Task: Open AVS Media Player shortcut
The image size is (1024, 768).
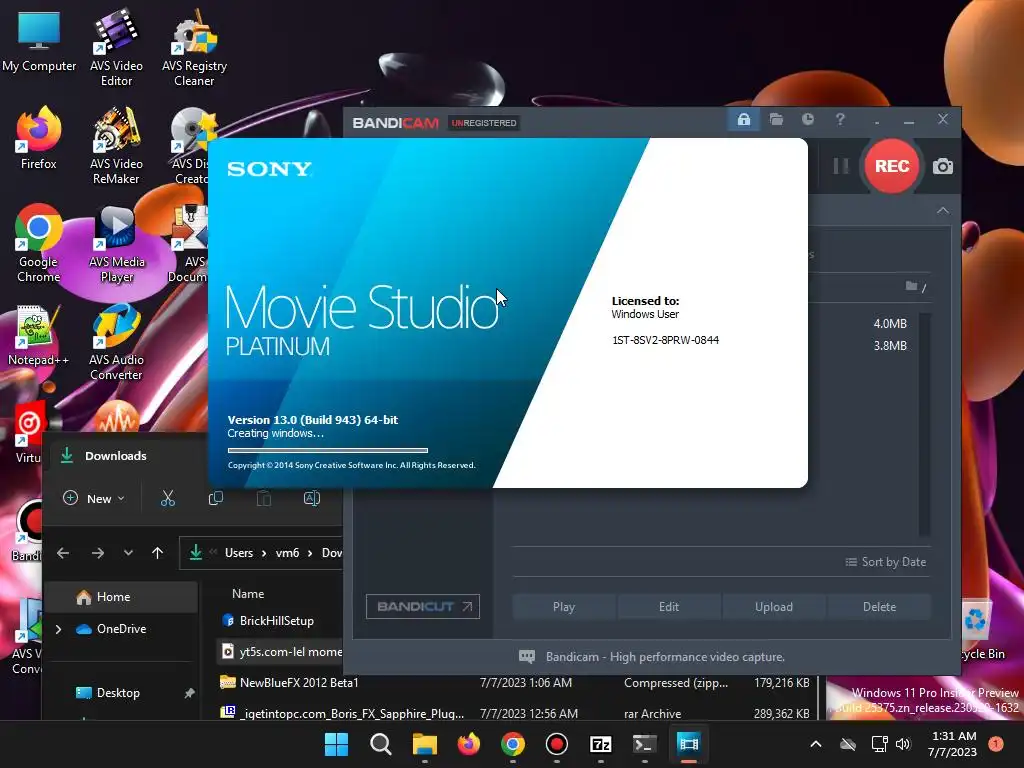Action: 116,244
